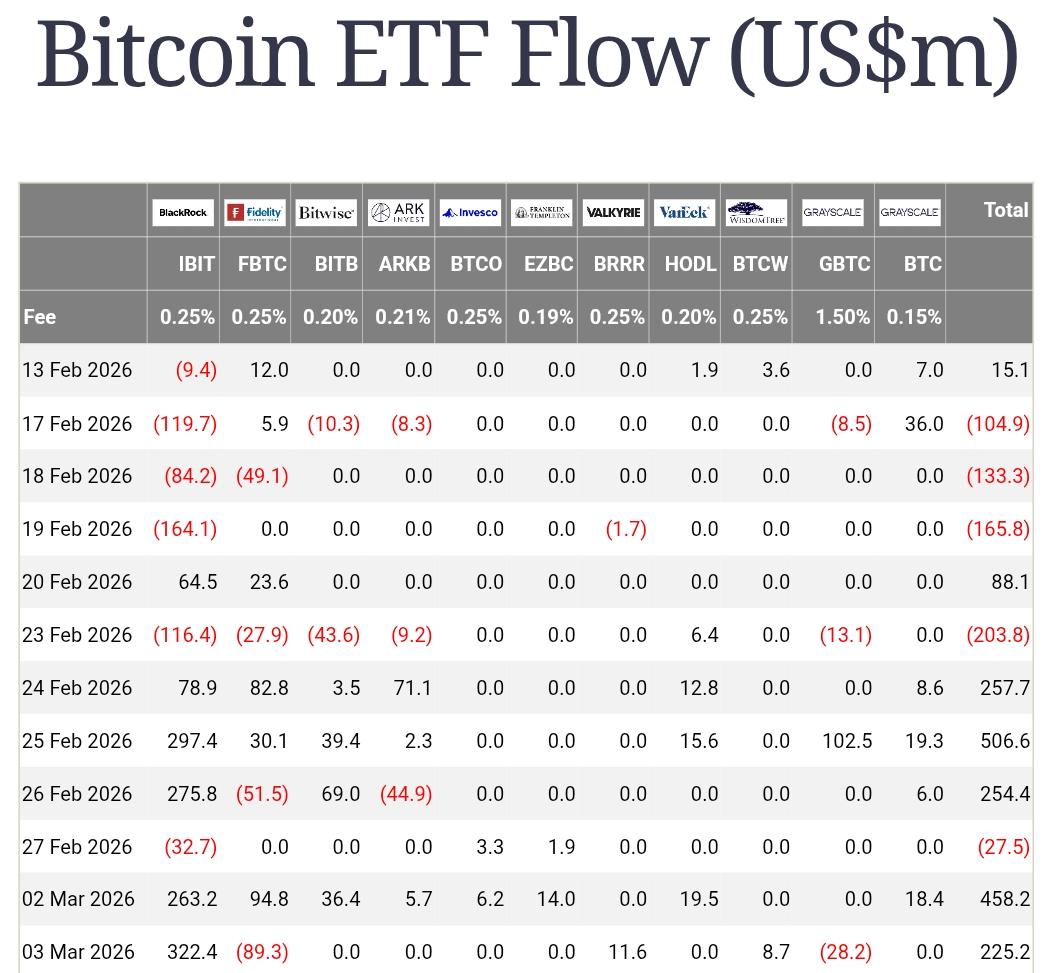Select the GBTC ticker header
Viewport: 1046px width, 973px height.
[844, 264]
